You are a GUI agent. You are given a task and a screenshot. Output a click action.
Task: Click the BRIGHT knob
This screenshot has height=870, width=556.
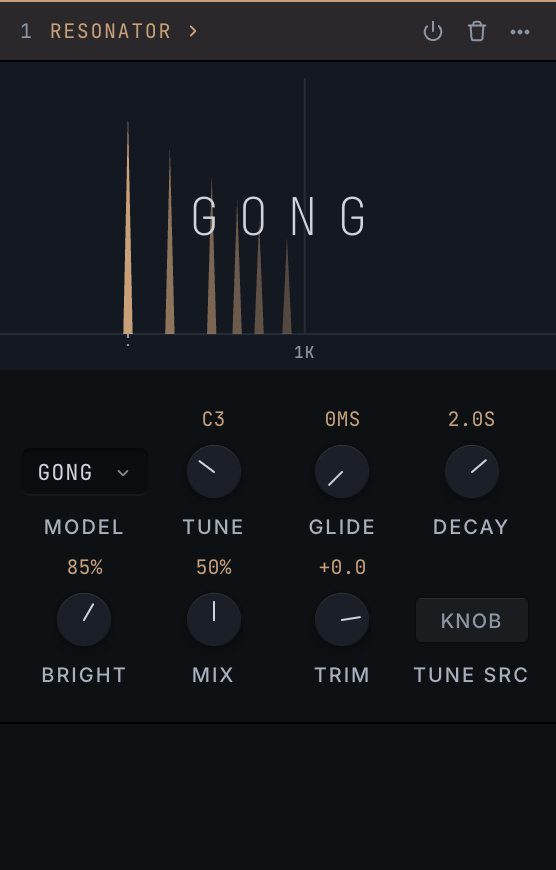point(84,619)
